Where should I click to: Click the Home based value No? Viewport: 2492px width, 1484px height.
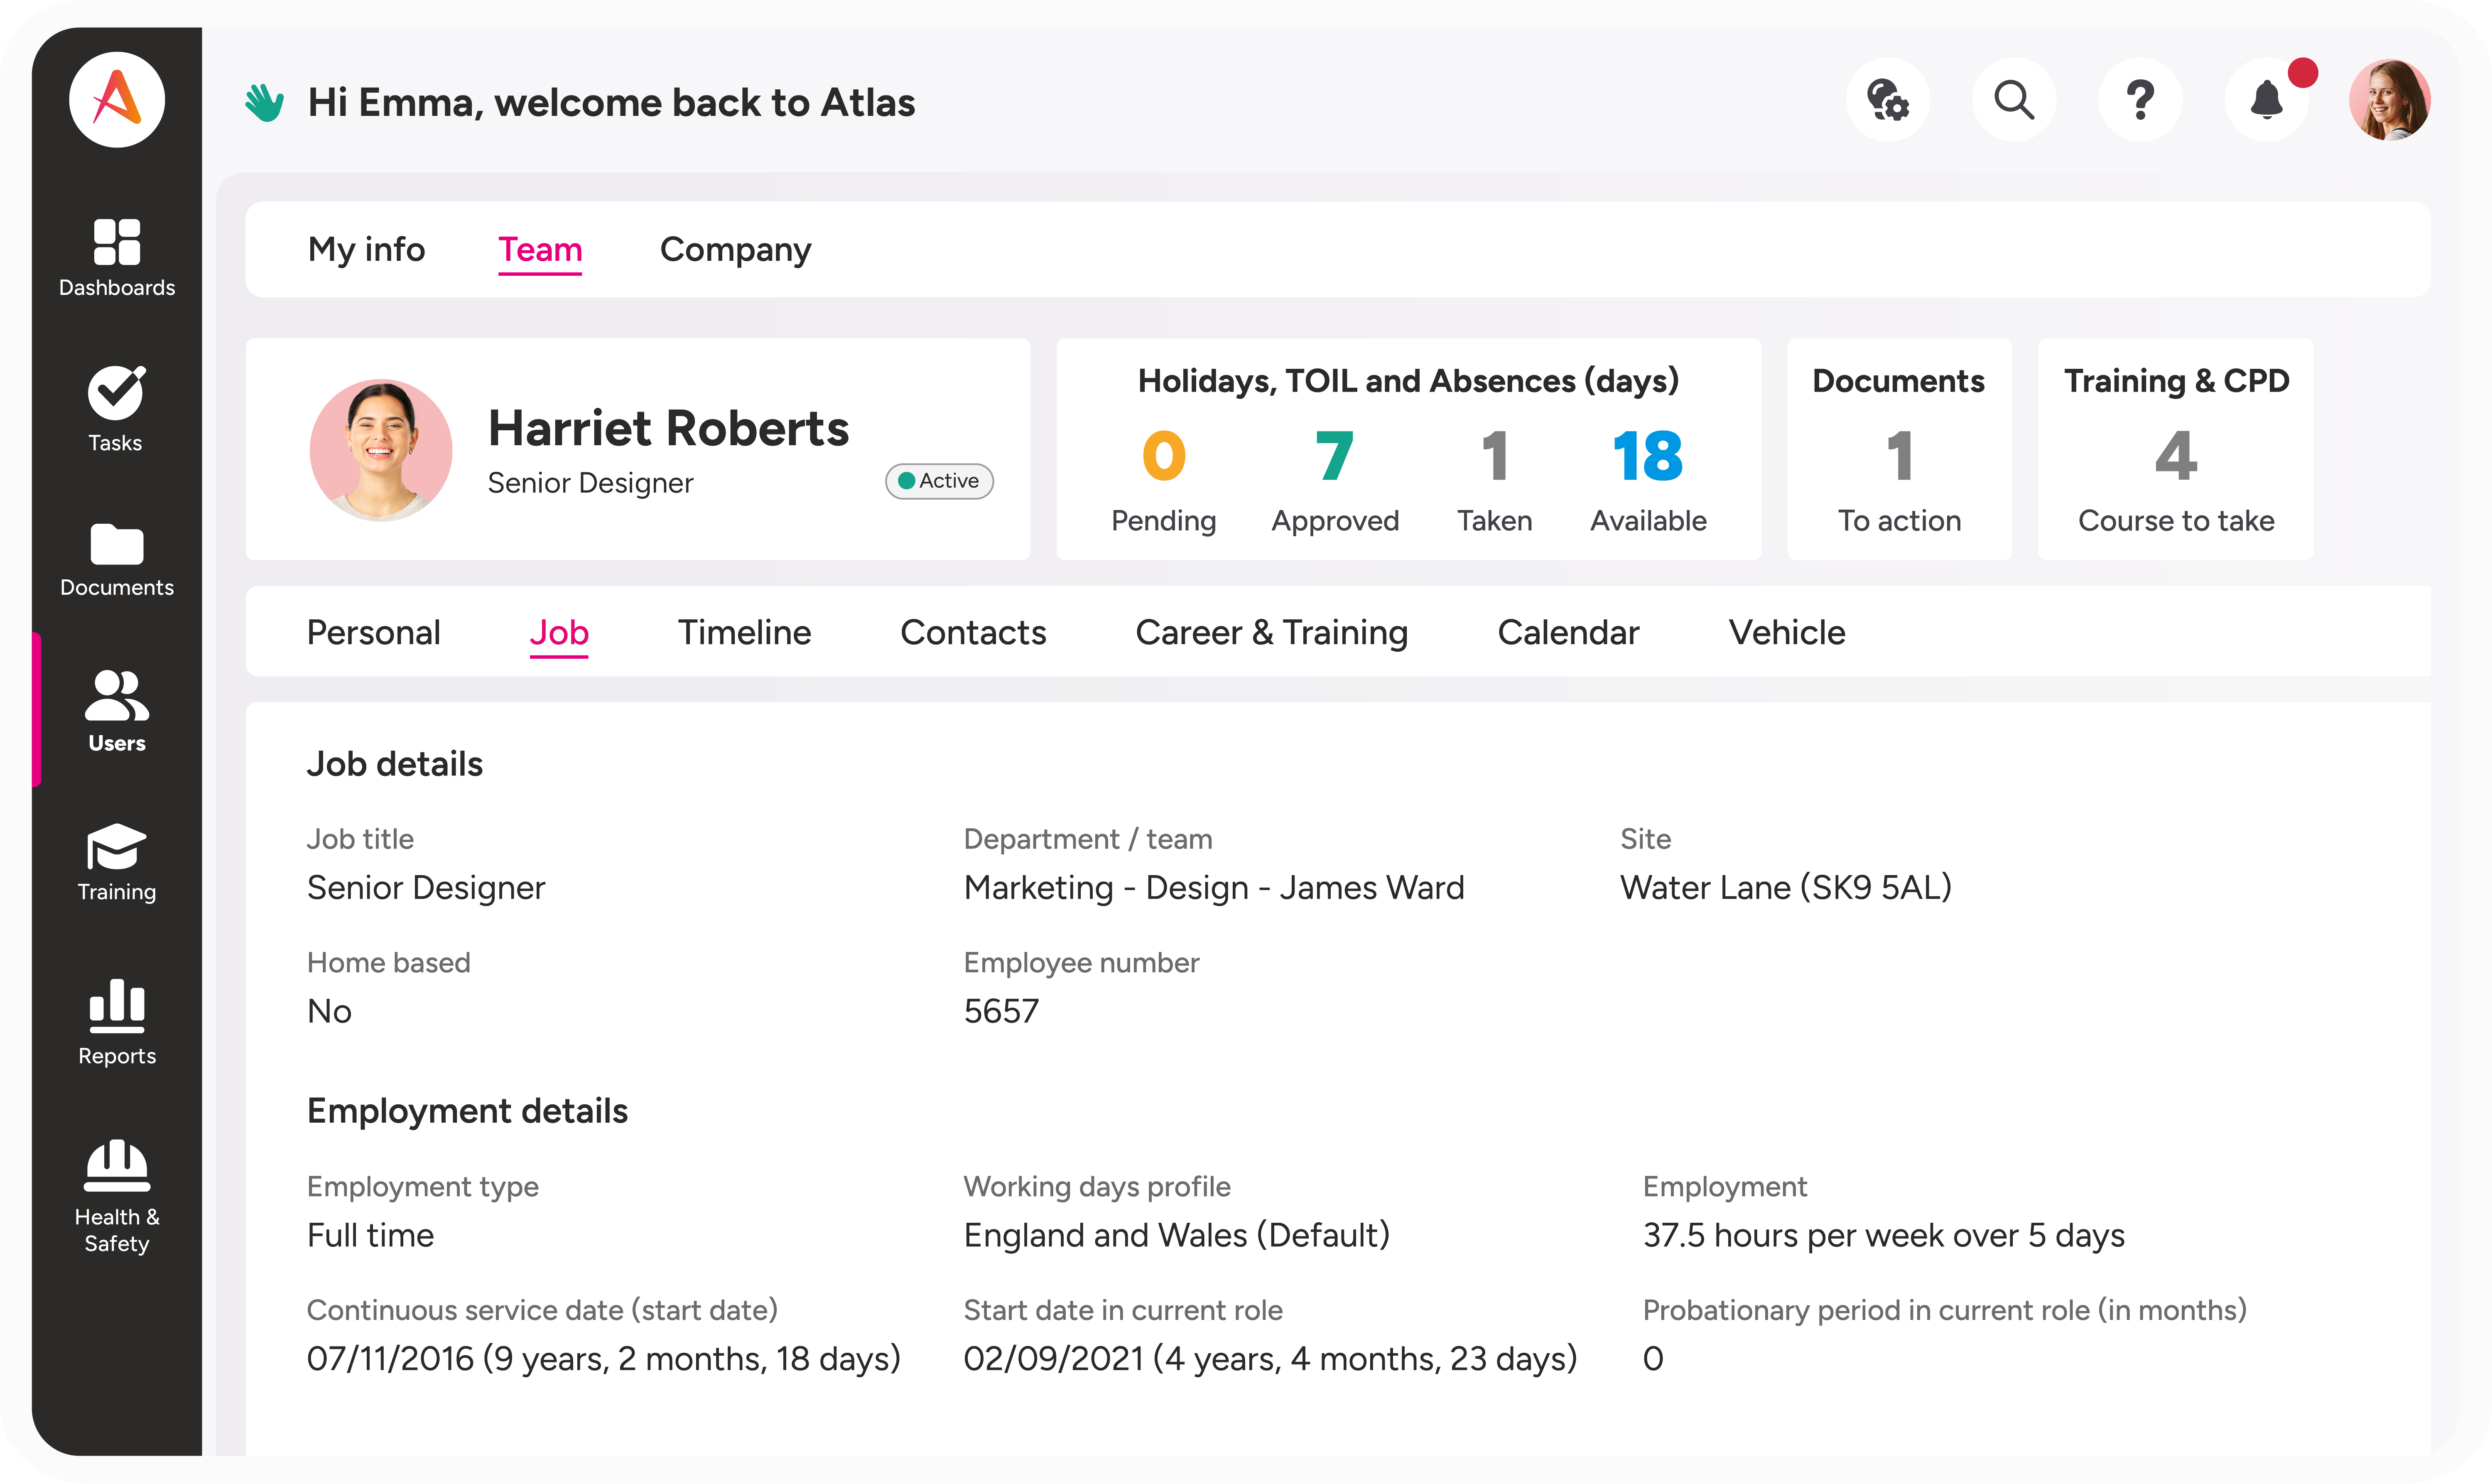tap(329, 1011)
